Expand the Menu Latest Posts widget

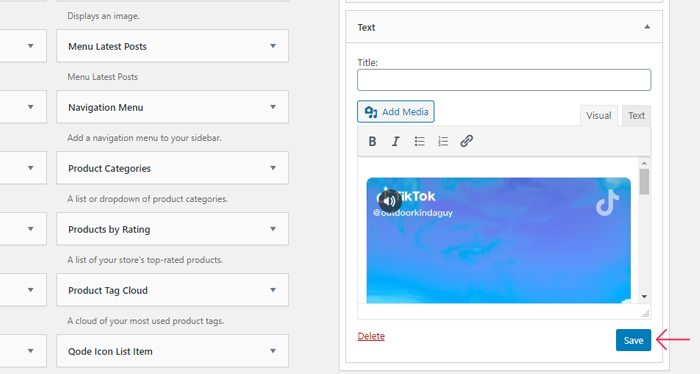273,46
